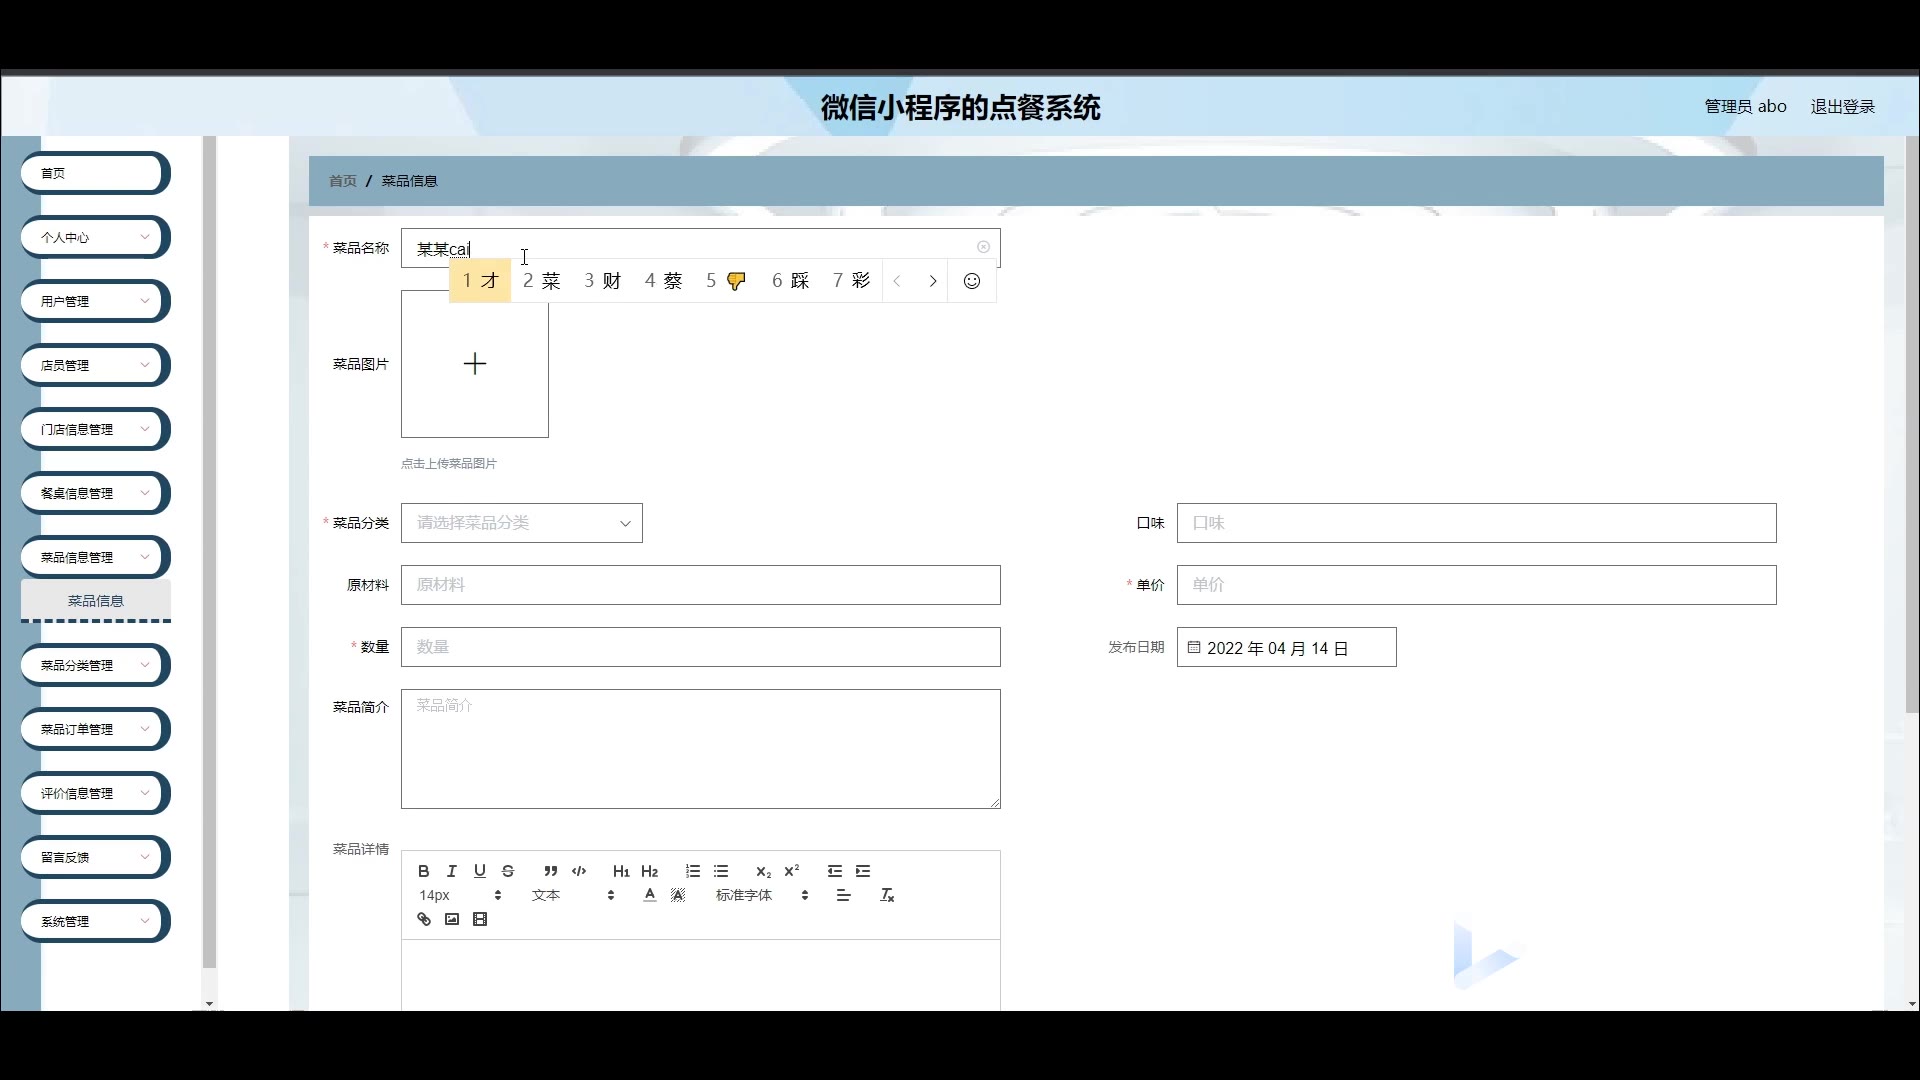Insert a link in the rich editor
The height and width of the screenshot is (1080, 1920).
pos(424,919)
